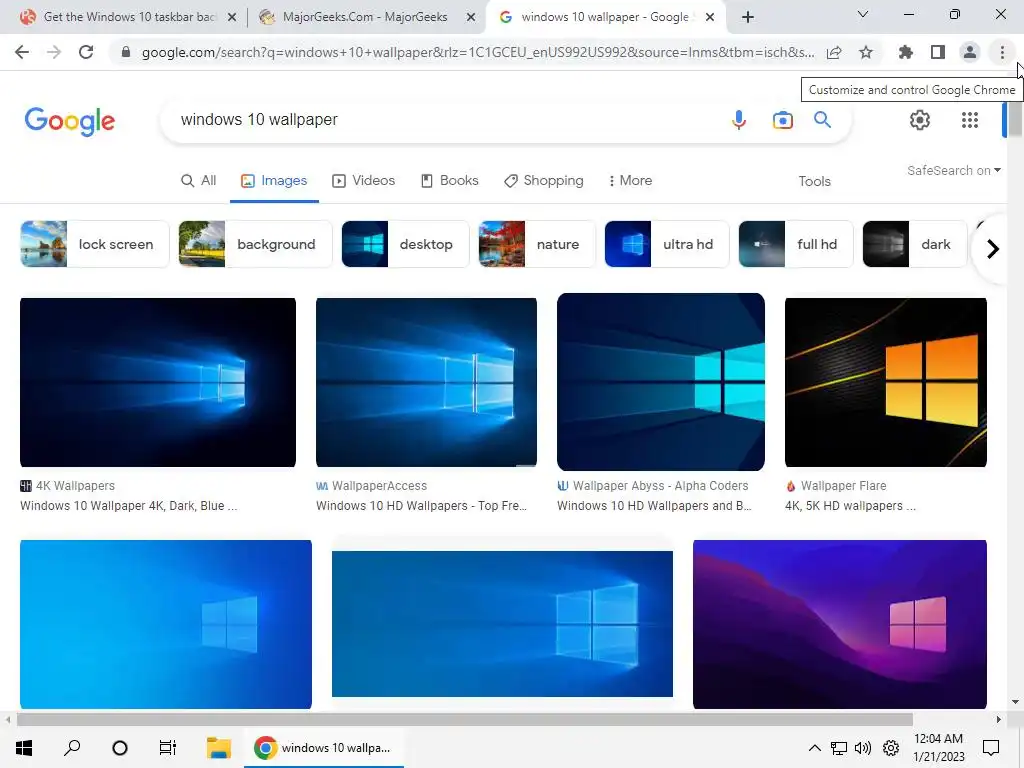The width and height of the screenshot is (1024, 768).
Task: Open the tab search dropdown arrow
Action: tap(863, 14)
